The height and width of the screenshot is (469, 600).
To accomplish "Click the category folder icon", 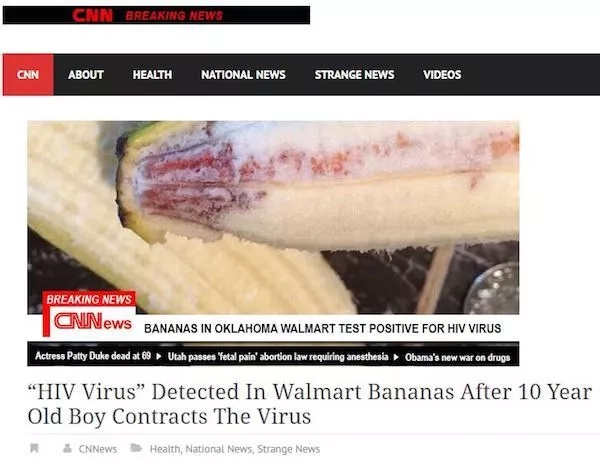I will 136,448.
